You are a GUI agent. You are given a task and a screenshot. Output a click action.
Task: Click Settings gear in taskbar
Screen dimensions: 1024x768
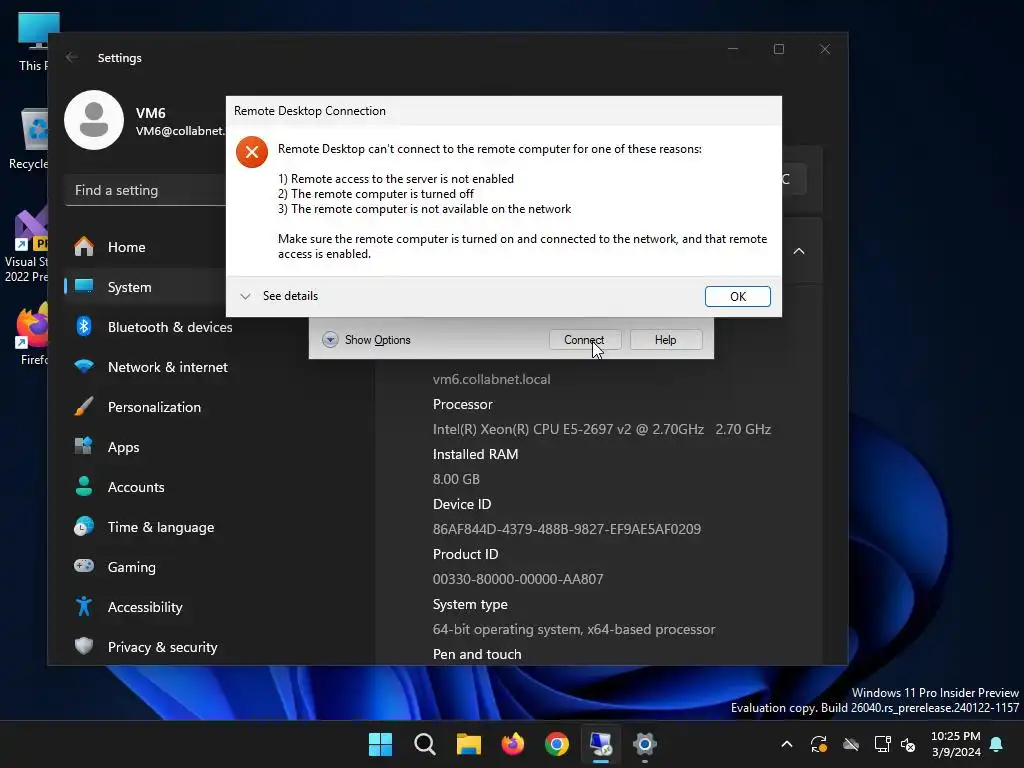[645, 744]
